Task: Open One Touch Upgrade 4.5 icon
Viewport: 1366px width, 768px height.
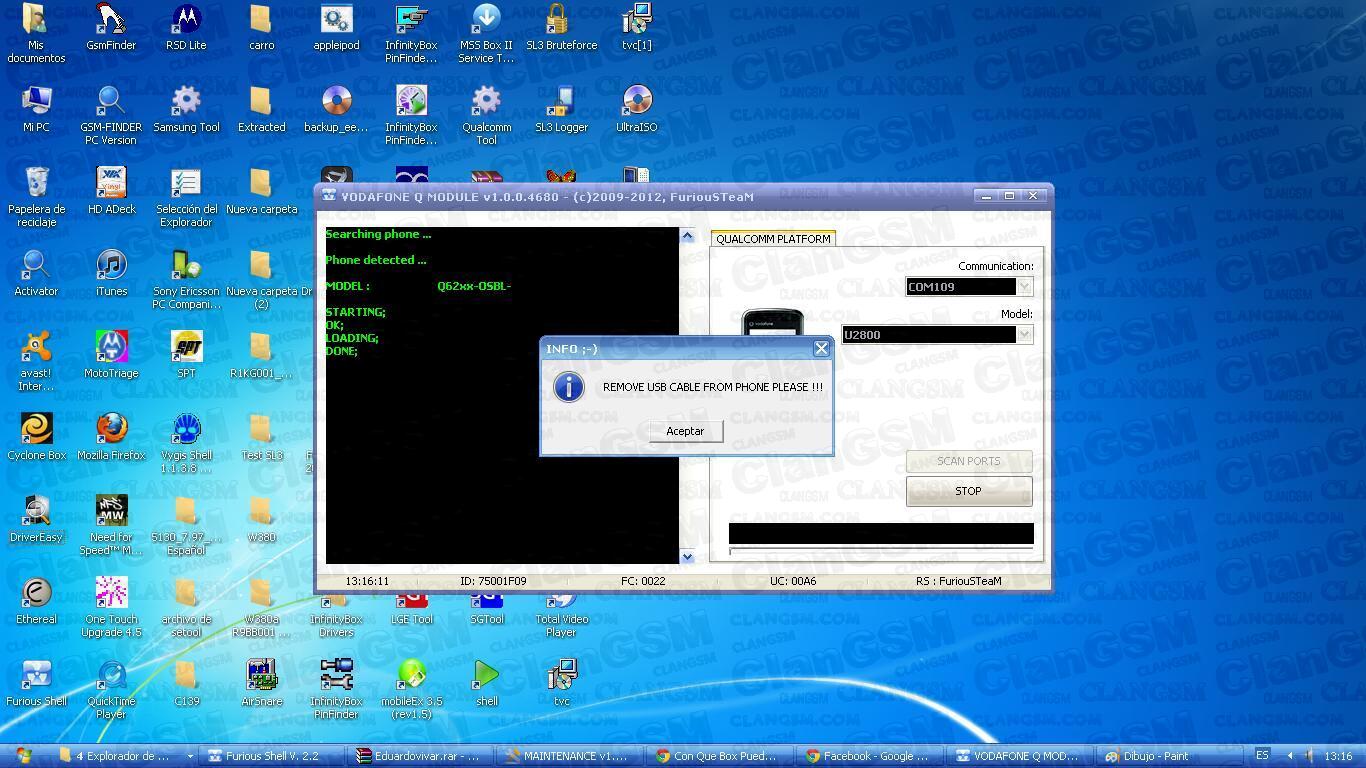Action: pyautogui.click(x=111, y=607)
